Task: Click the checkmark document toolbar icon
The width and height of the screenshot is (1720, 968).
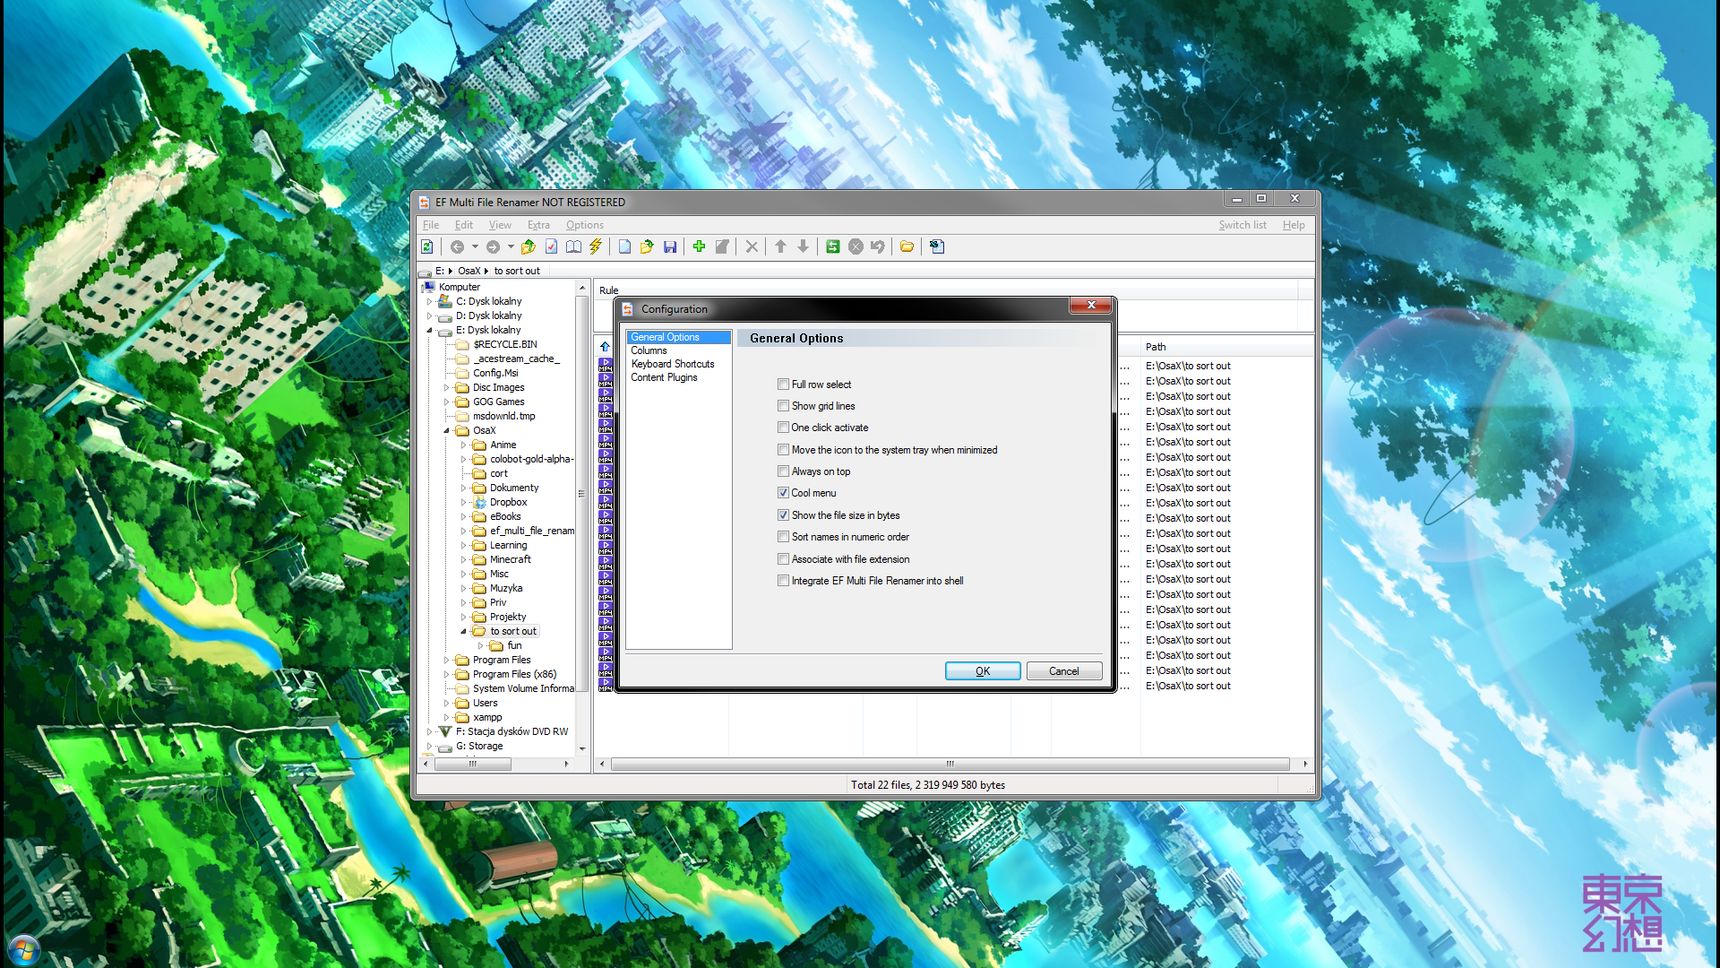Action: (x=551, y=247)
